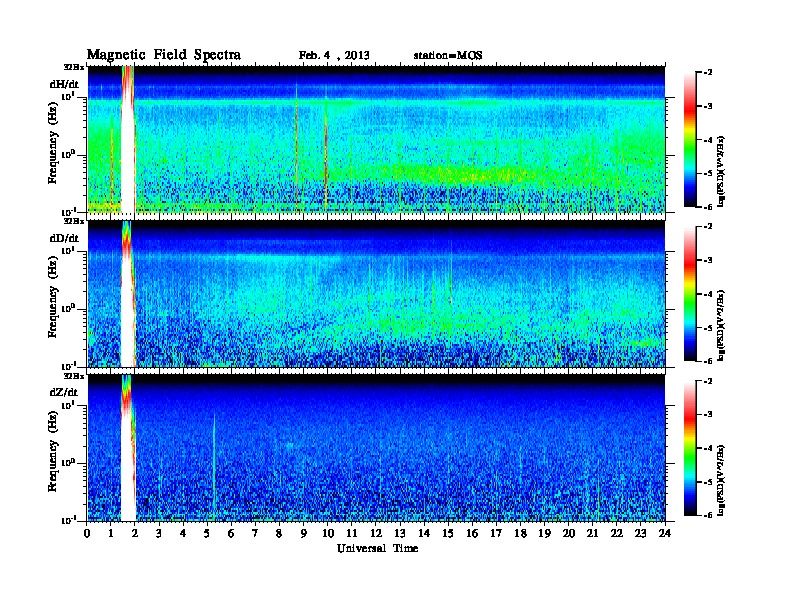792x612 pixels.
Task: Click hour '4' on the time axis
Action: (183, 533)
